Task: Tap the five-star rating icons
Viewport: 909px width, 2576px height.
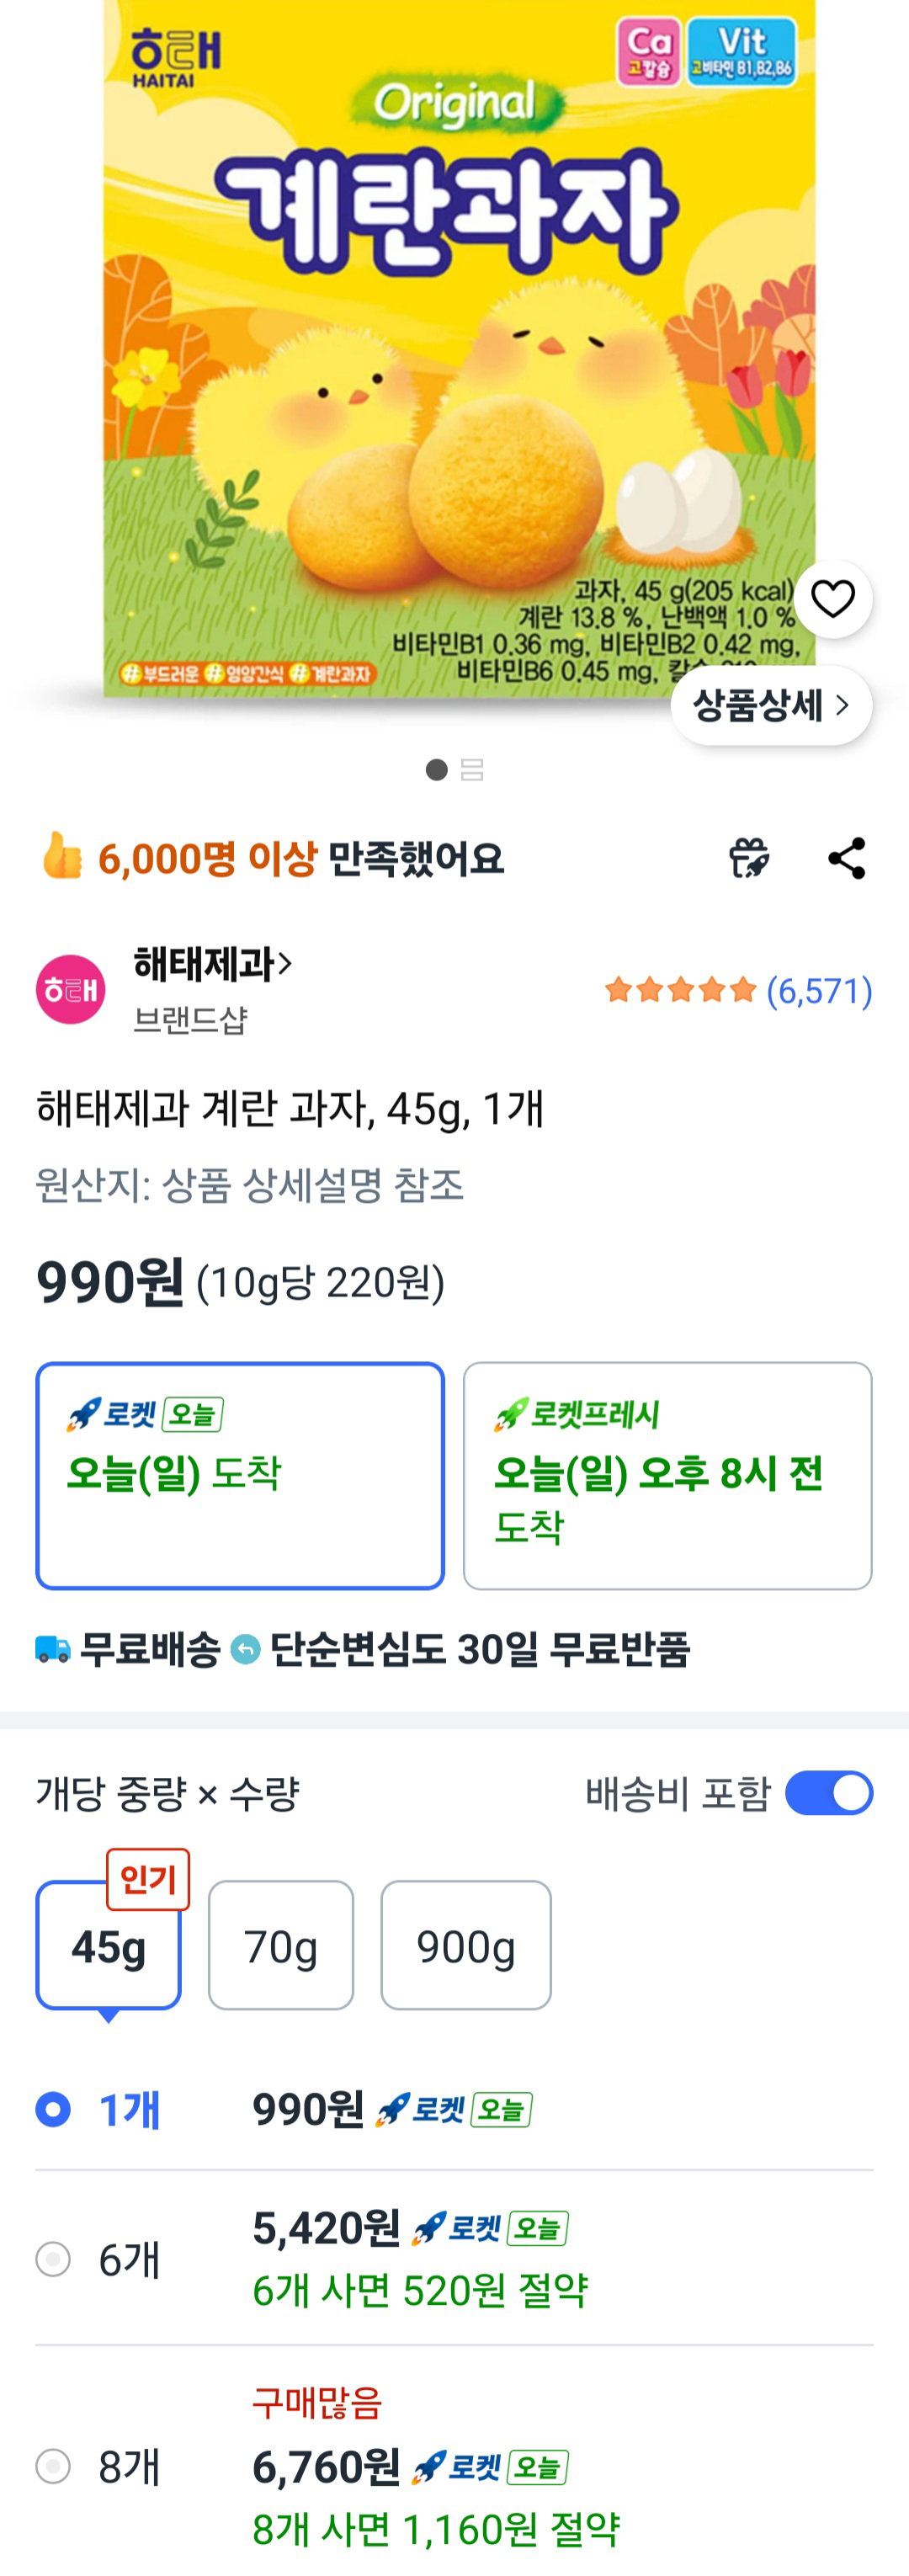Action: click(x=680, y=990)
